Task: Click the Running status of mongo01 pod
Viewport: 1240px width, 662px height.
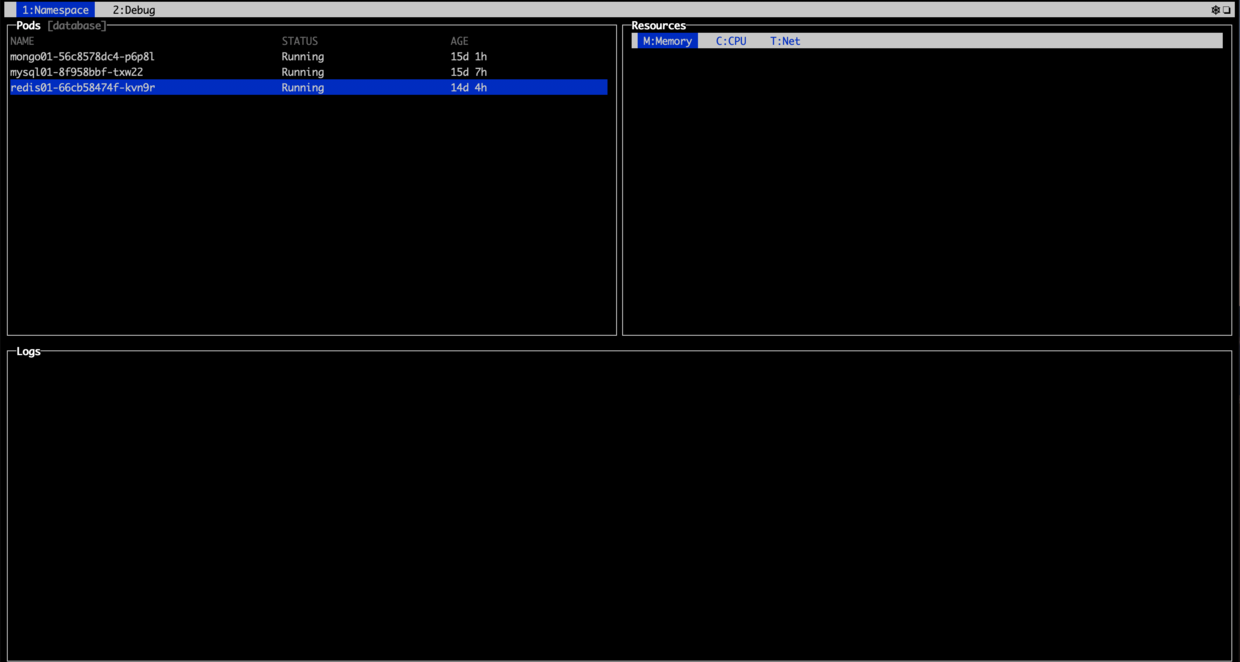Action: pos(303,57)
